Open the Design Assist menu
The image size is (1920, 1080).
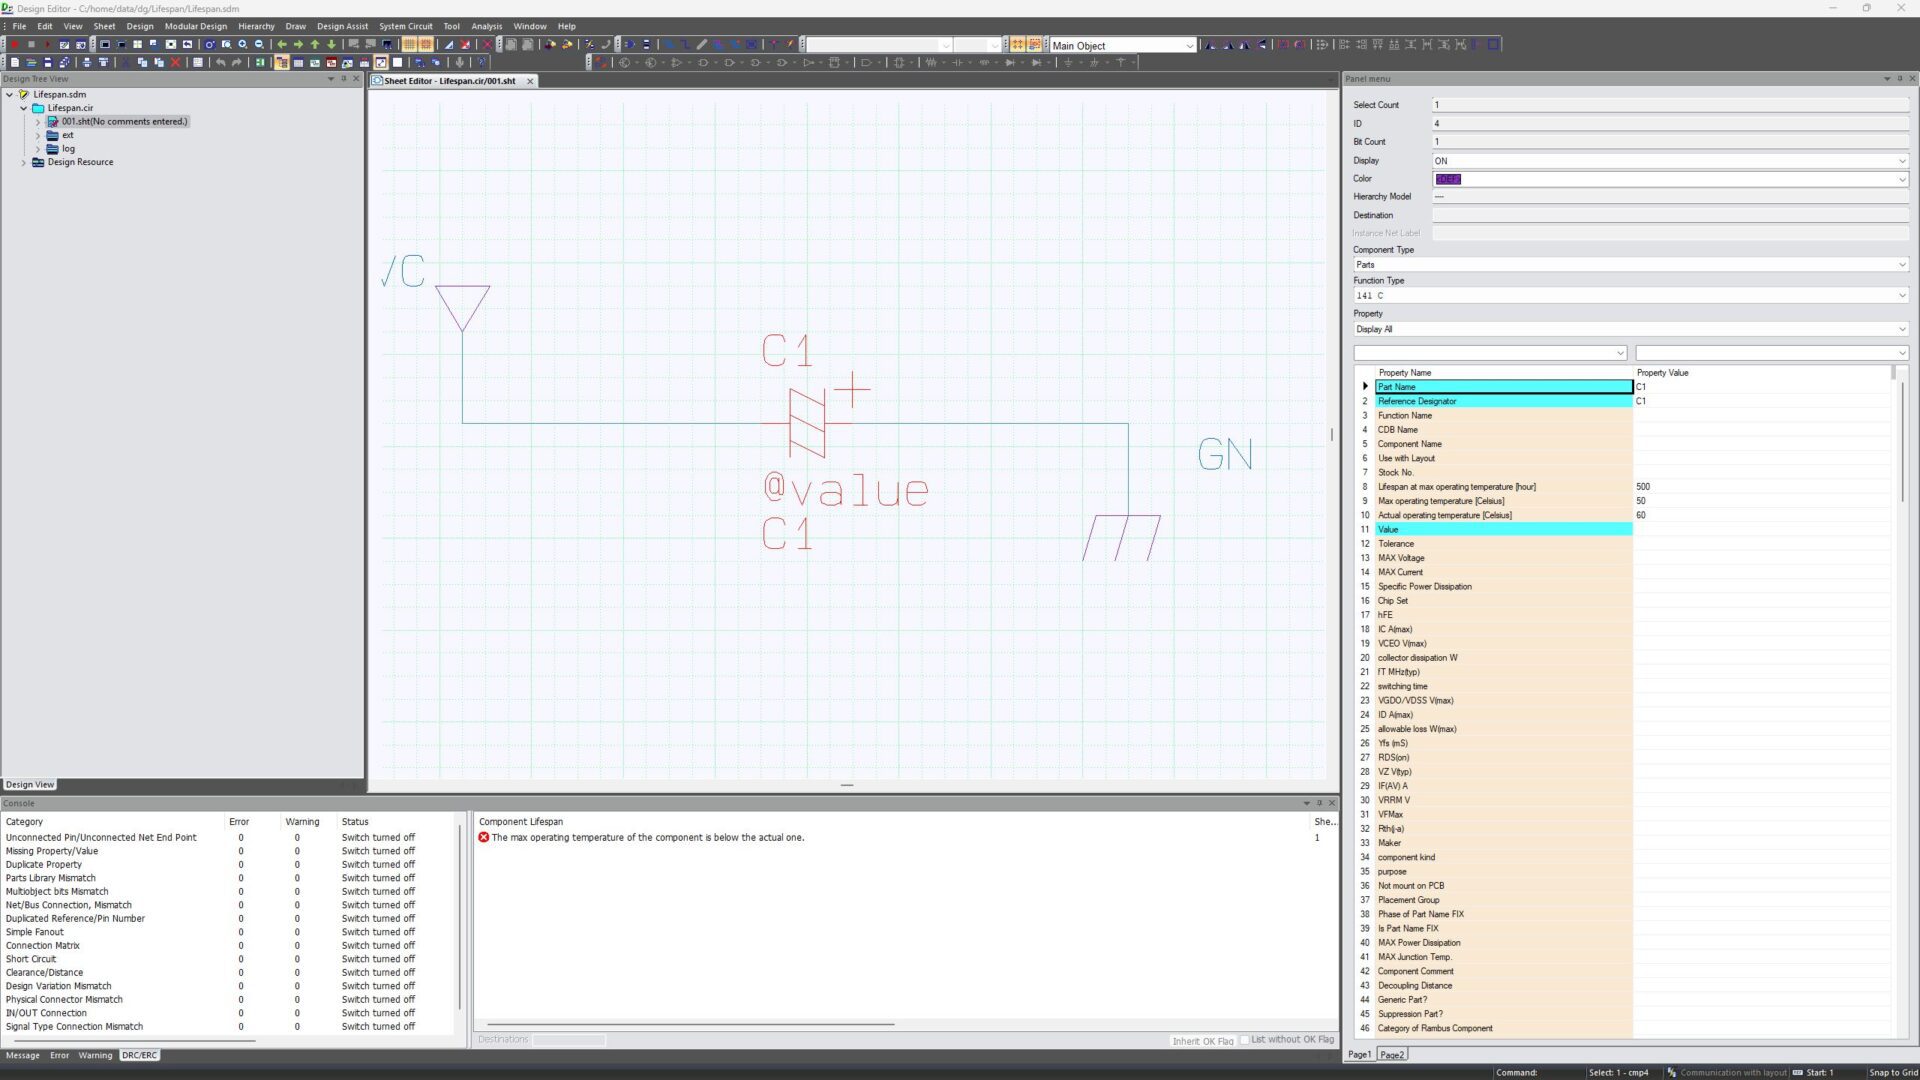tap(342, 27)
